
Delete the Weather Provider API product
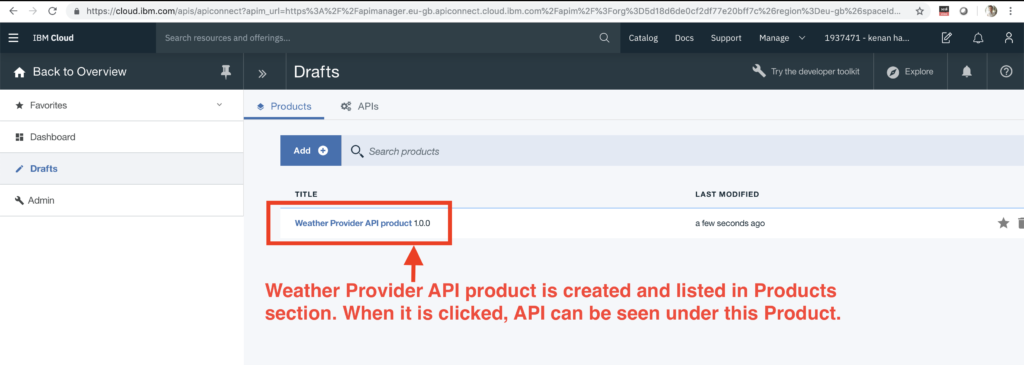1020,223
